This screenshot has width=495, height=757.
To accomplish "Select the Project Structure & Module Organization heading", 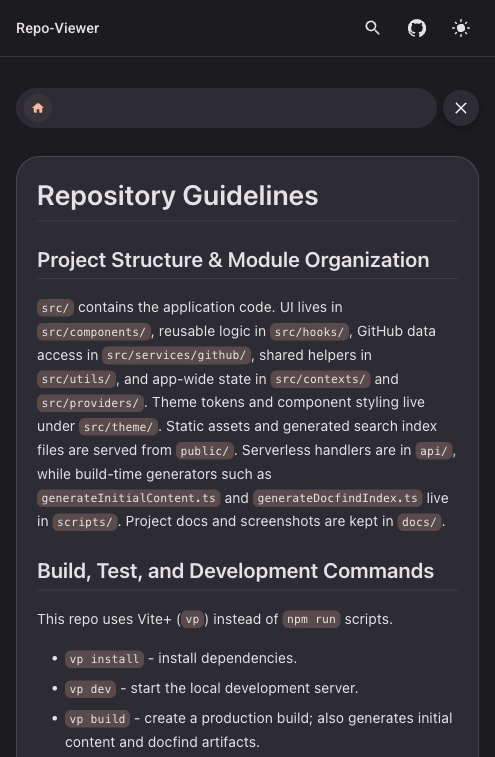I will 233,260.
